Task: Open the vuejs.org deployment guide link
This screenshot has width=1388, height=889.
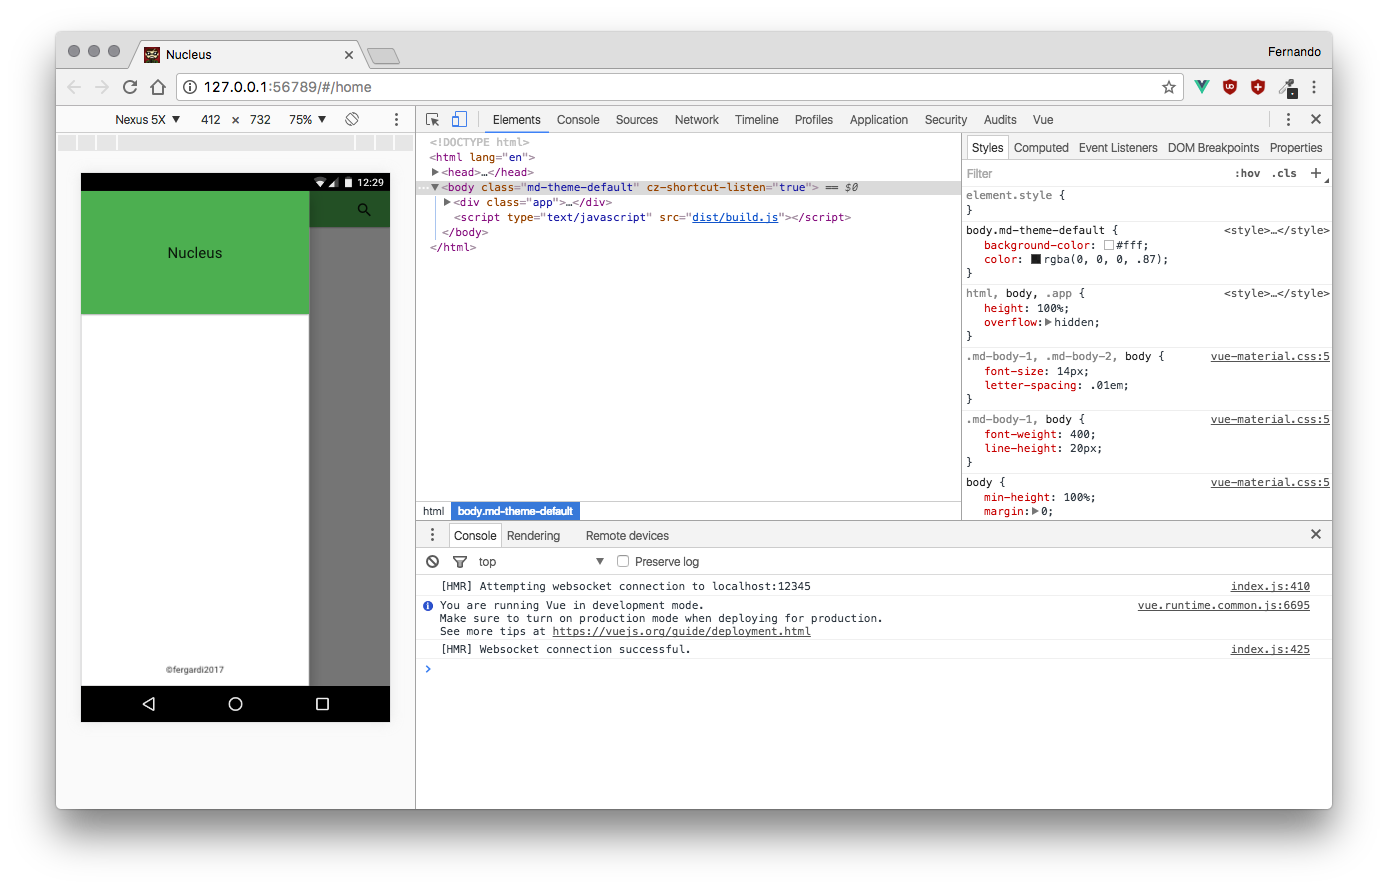Action: pos(681,631)
